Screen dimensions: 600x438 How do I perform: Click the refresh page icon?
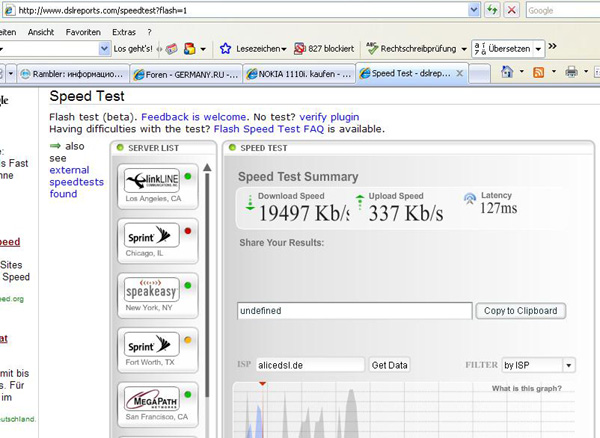click(x=493, y=10)
